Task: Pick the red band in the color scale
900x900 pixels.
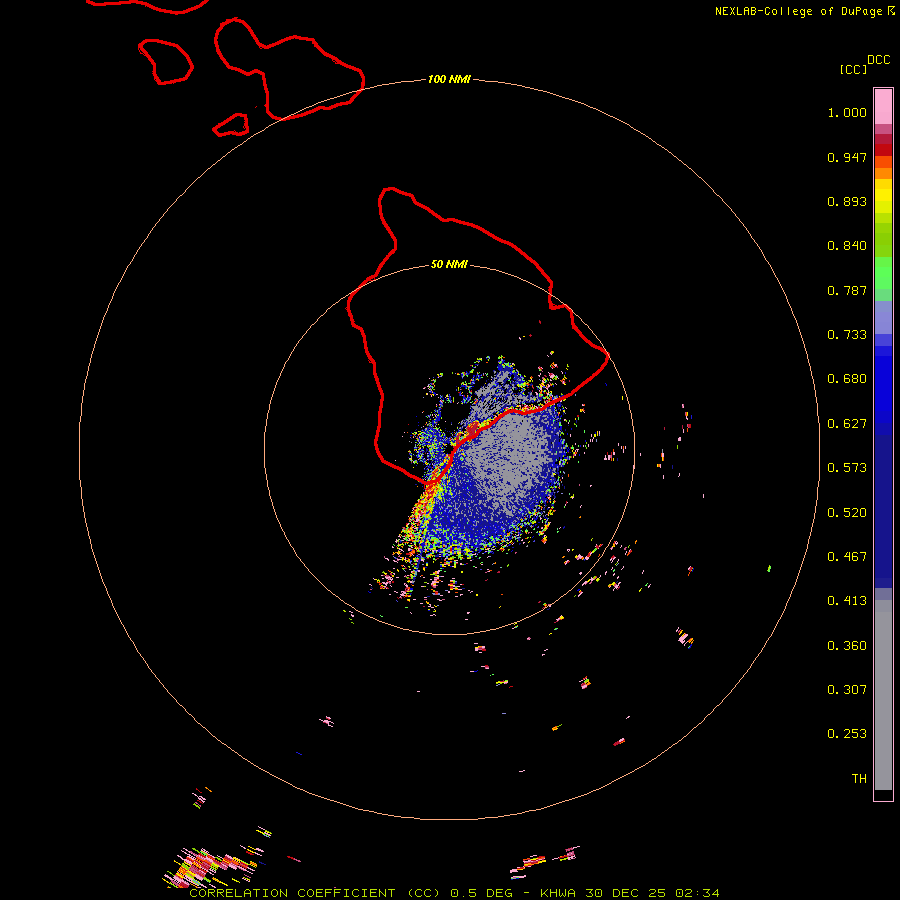Action: 883,150
